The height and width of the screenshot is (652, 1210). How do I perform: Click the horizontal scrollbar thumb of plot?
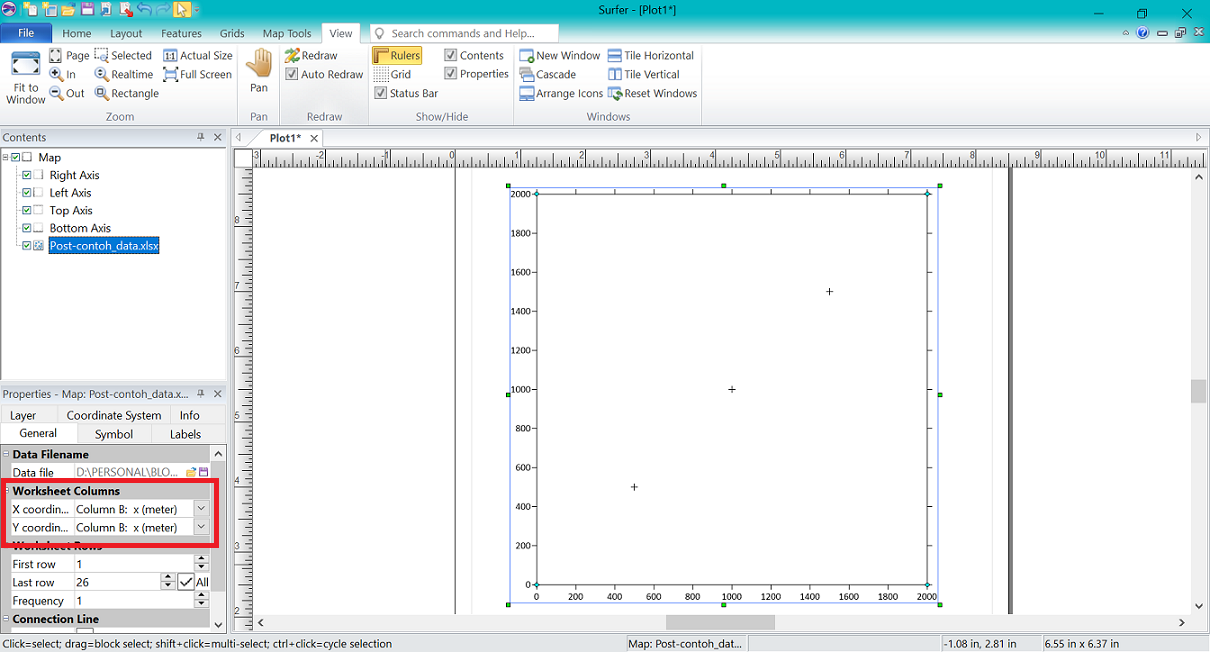[720, 623]
